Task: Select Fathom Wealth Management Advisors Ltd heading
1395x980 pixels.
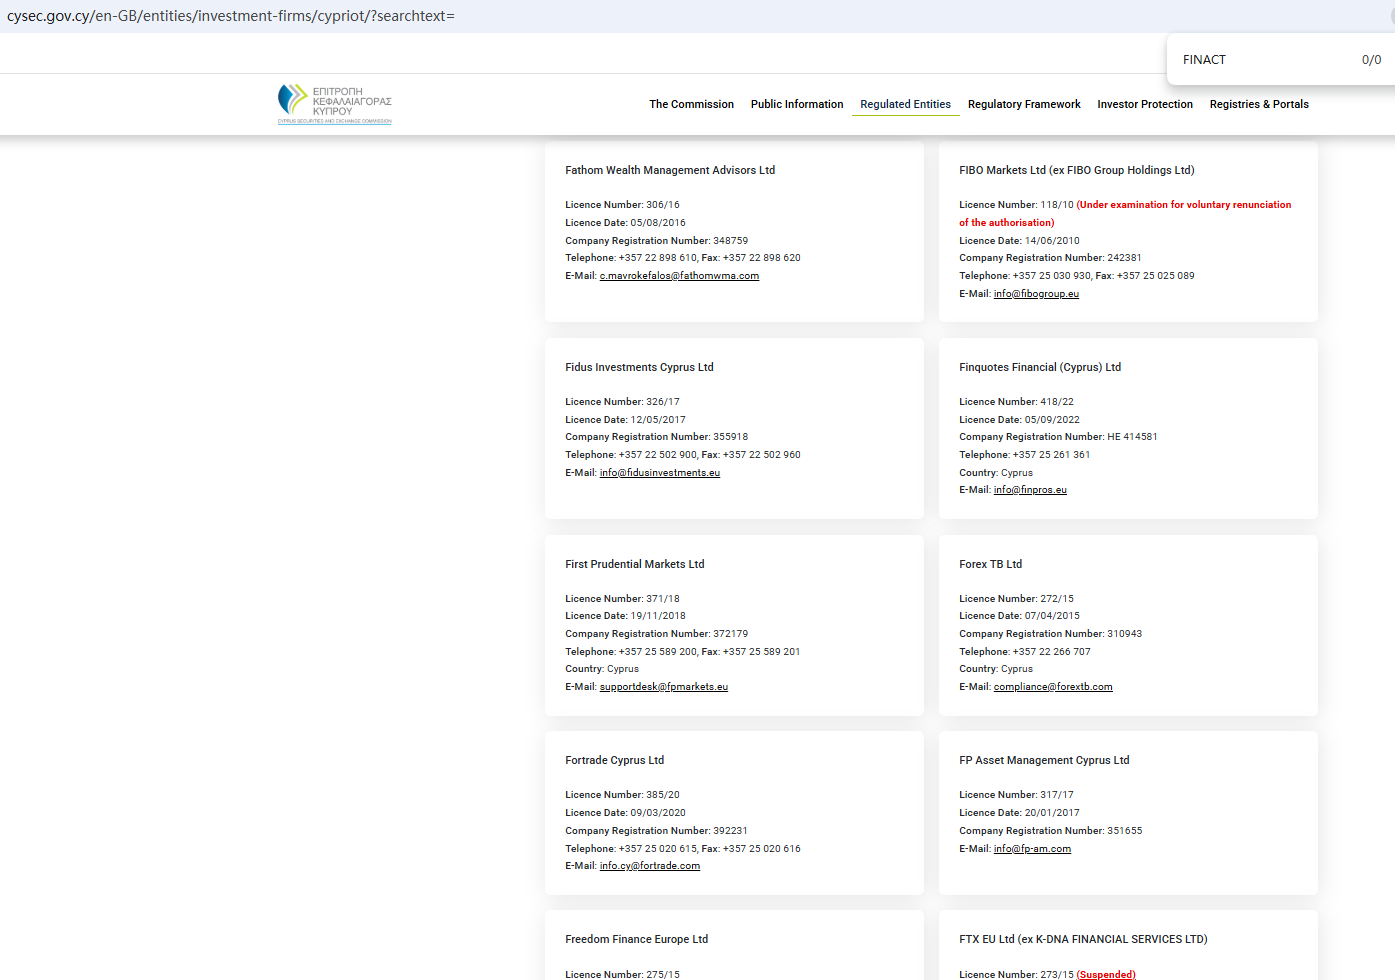Action: pyautogui.click(x=670, y=170)
